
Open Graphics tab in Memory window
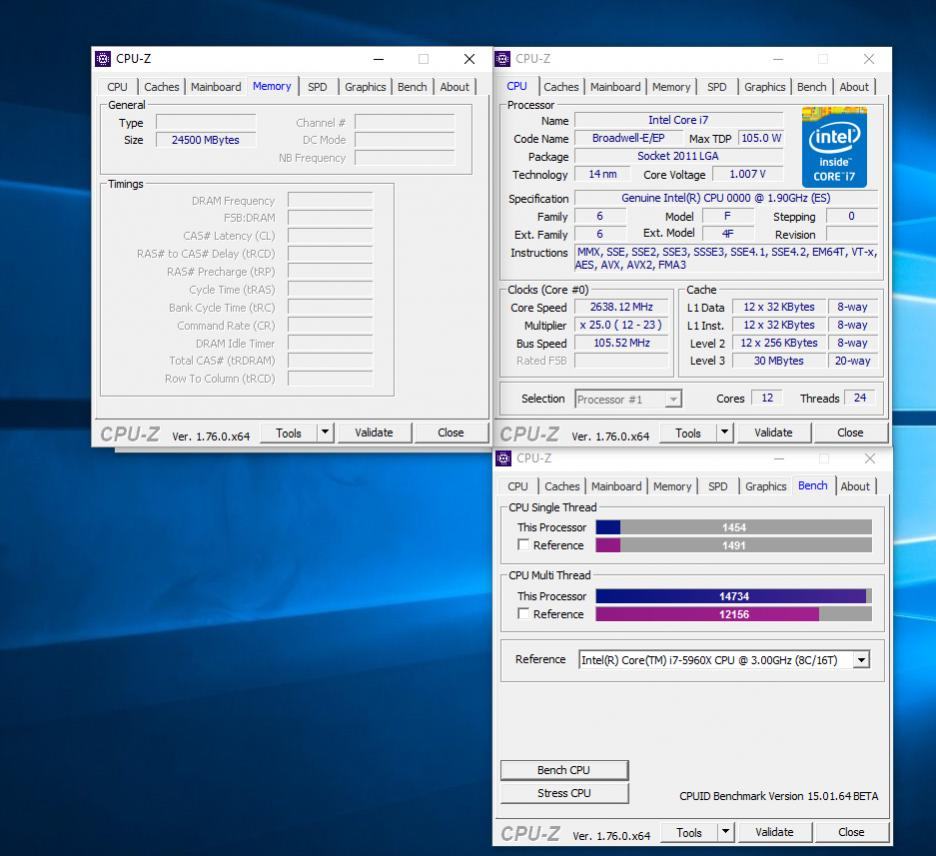pyautogui.click(x=365, y=87)
